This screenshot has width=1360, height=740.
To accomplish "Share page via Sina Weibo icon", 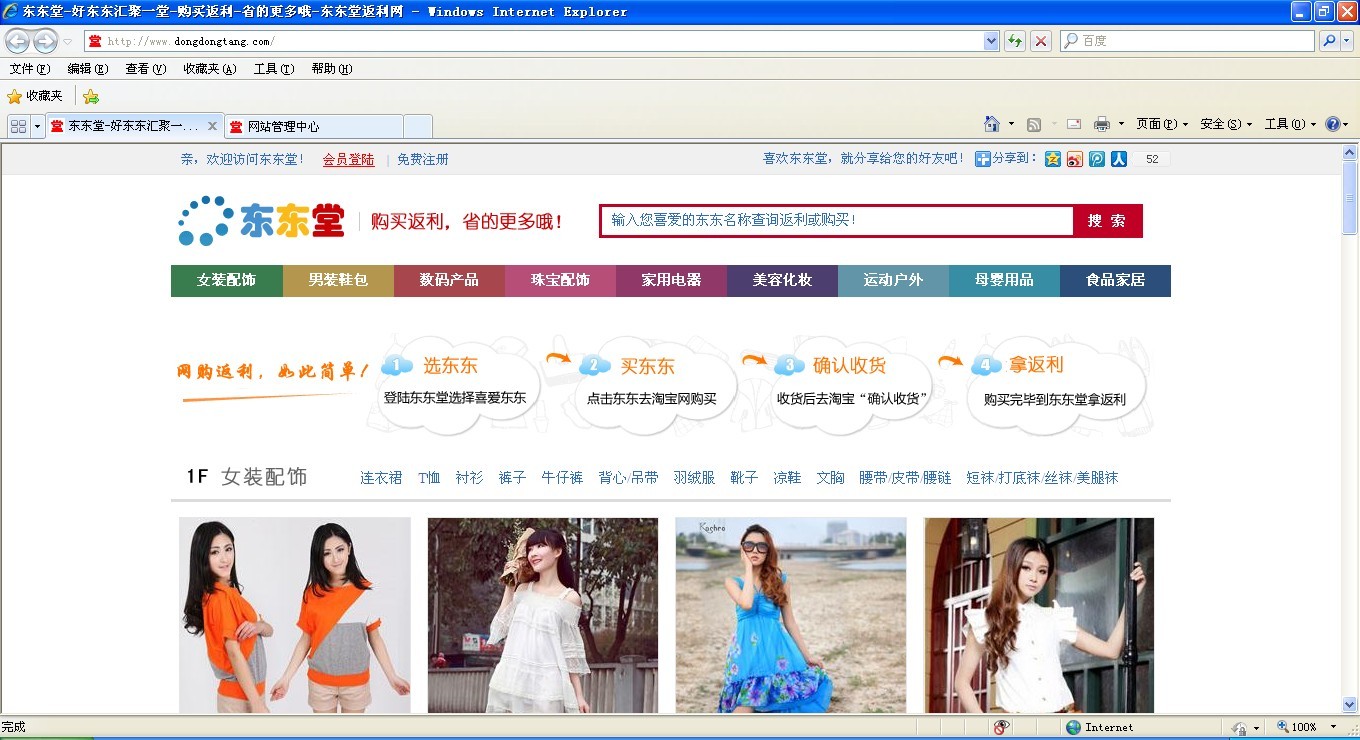I will [1074, 159].
